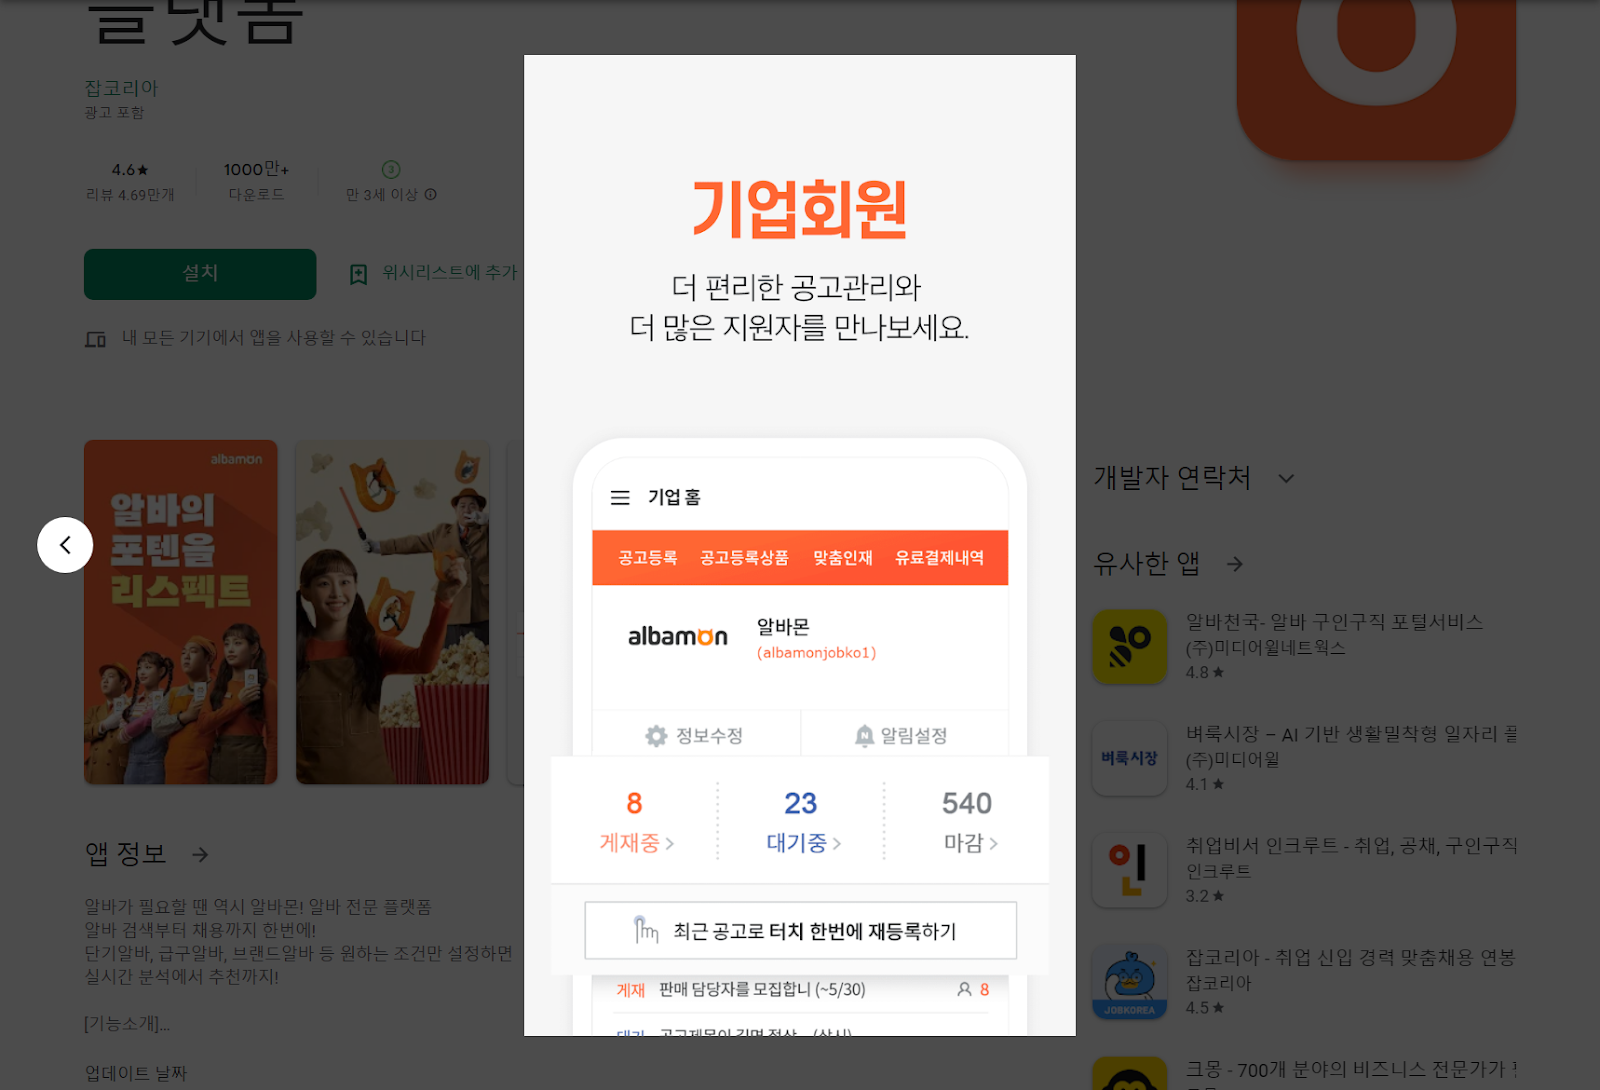Click the 벼룩시장 app icon
The width and height of the screenshot is (1600, 1090).
coord(1130,759)
